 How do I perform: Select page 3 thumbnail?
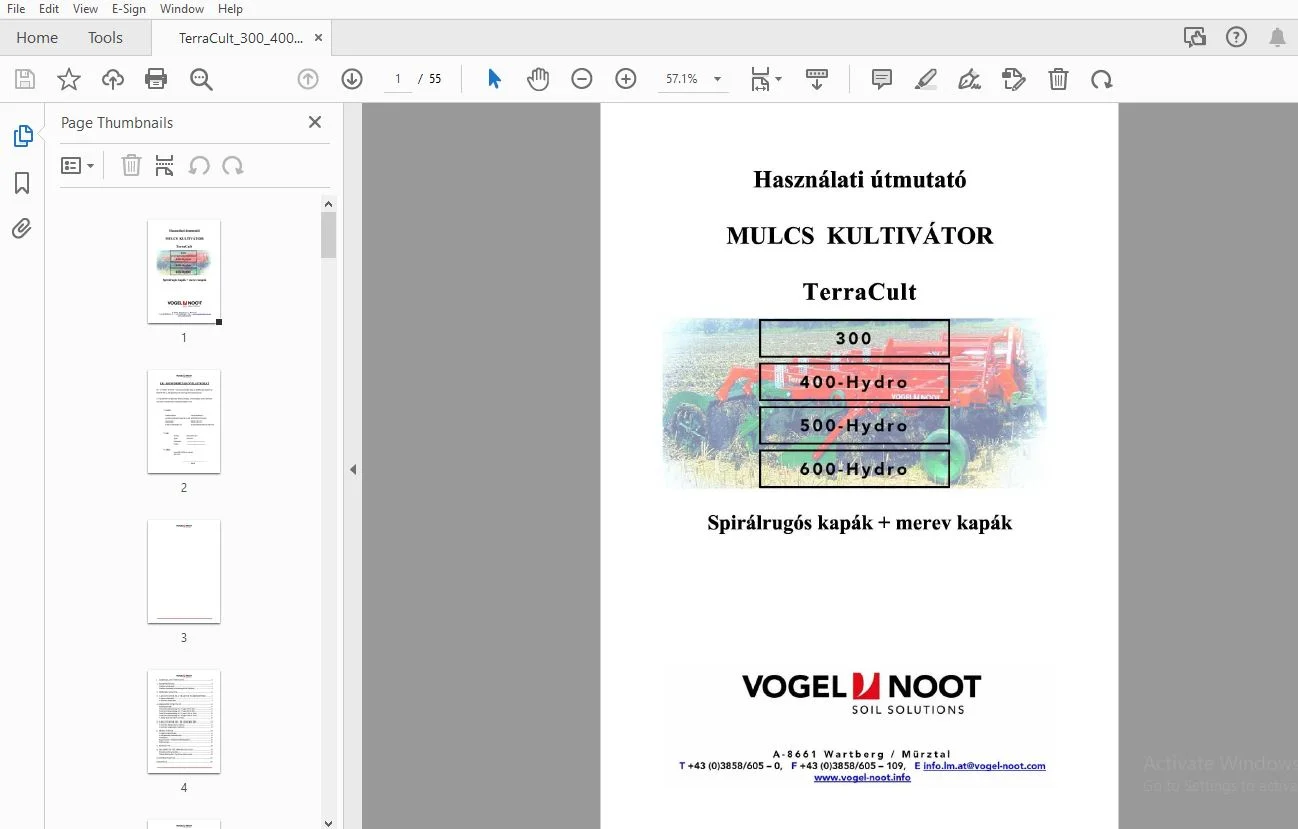(184, 571)
